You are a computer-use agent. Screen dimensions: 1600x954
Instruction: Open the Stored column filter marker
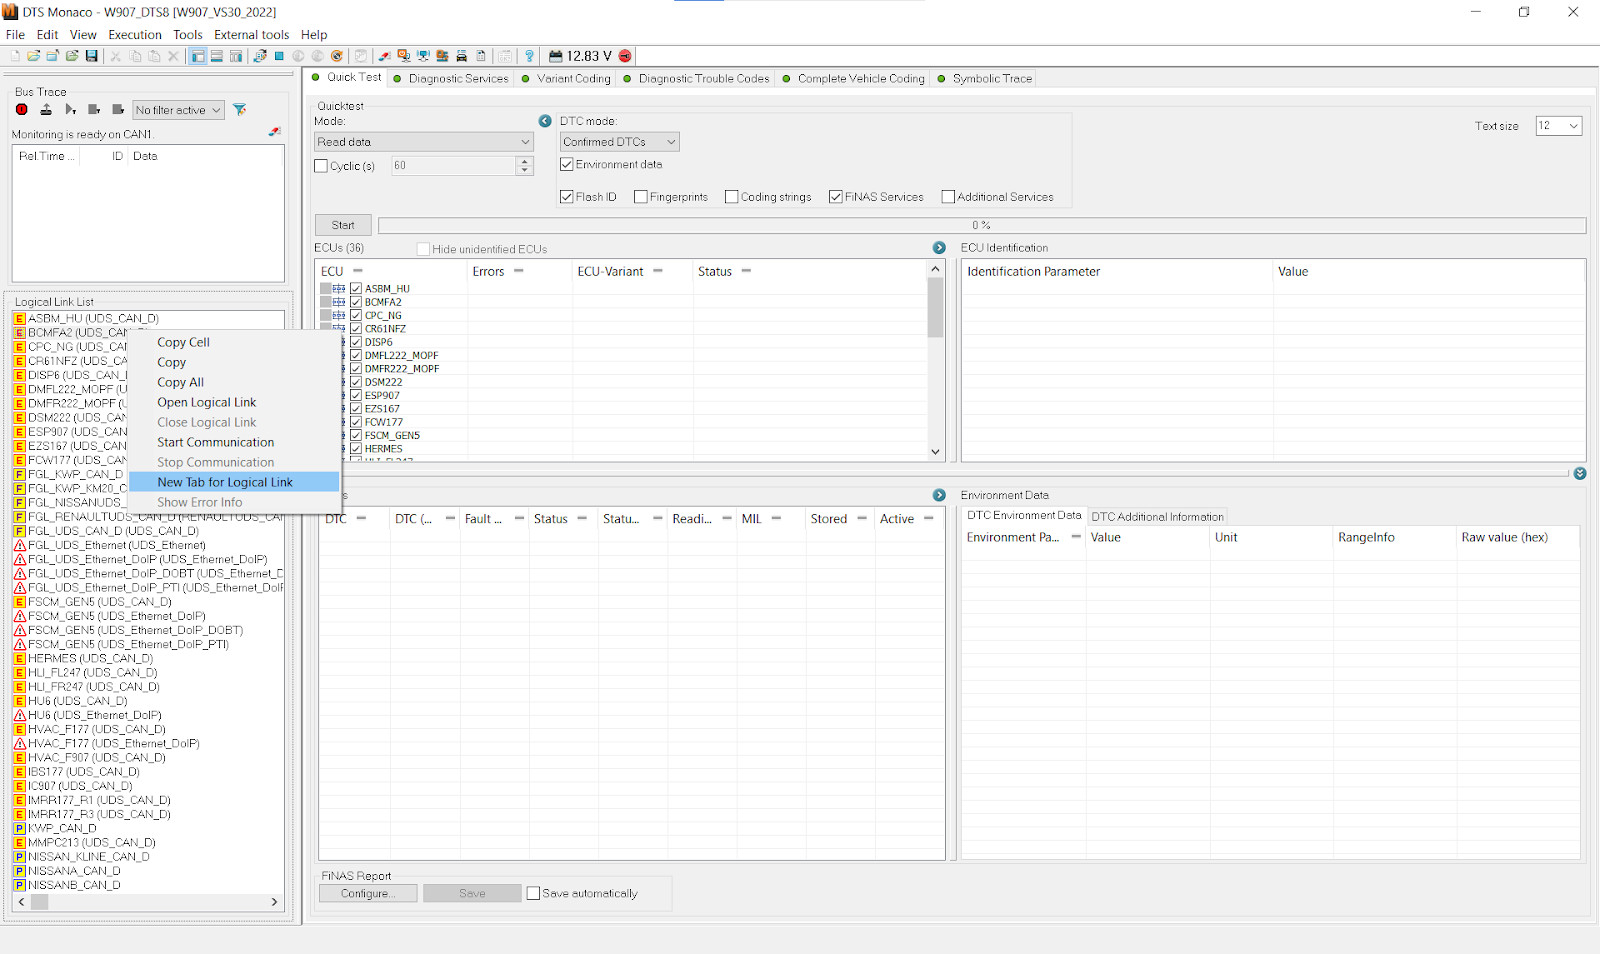pyautogui.click(x=862, y=518)
